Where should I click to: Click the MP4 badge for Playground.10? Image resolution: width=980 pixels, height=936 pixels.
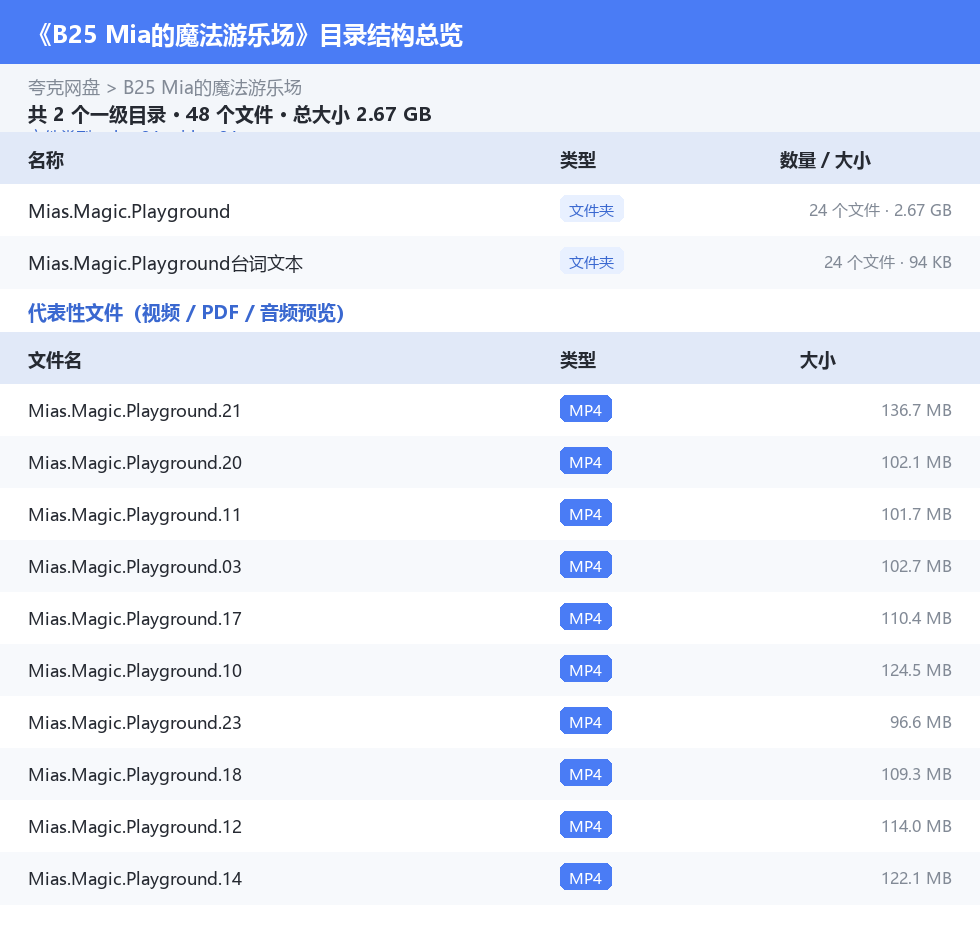(x=586, y=669)
